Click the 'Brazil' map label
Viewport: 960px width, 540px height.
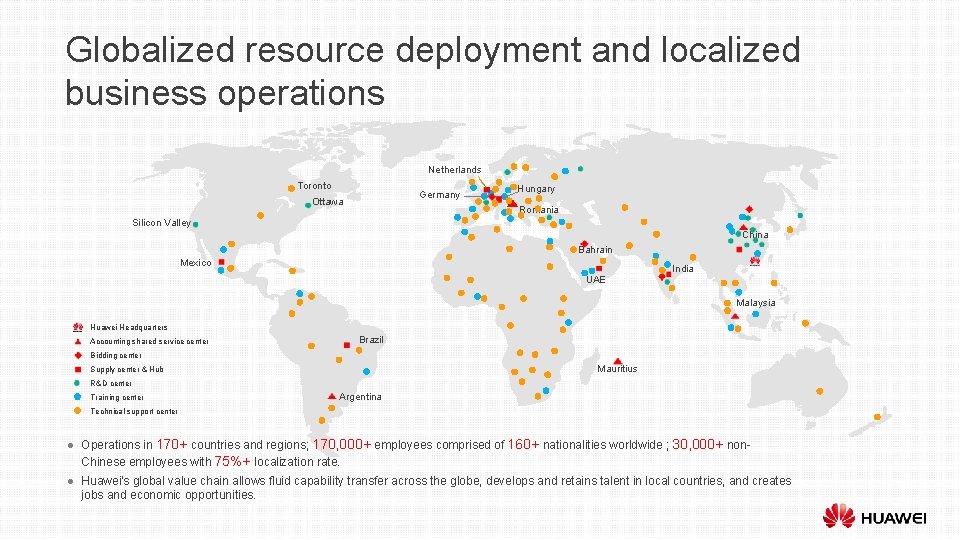point(371,339)
